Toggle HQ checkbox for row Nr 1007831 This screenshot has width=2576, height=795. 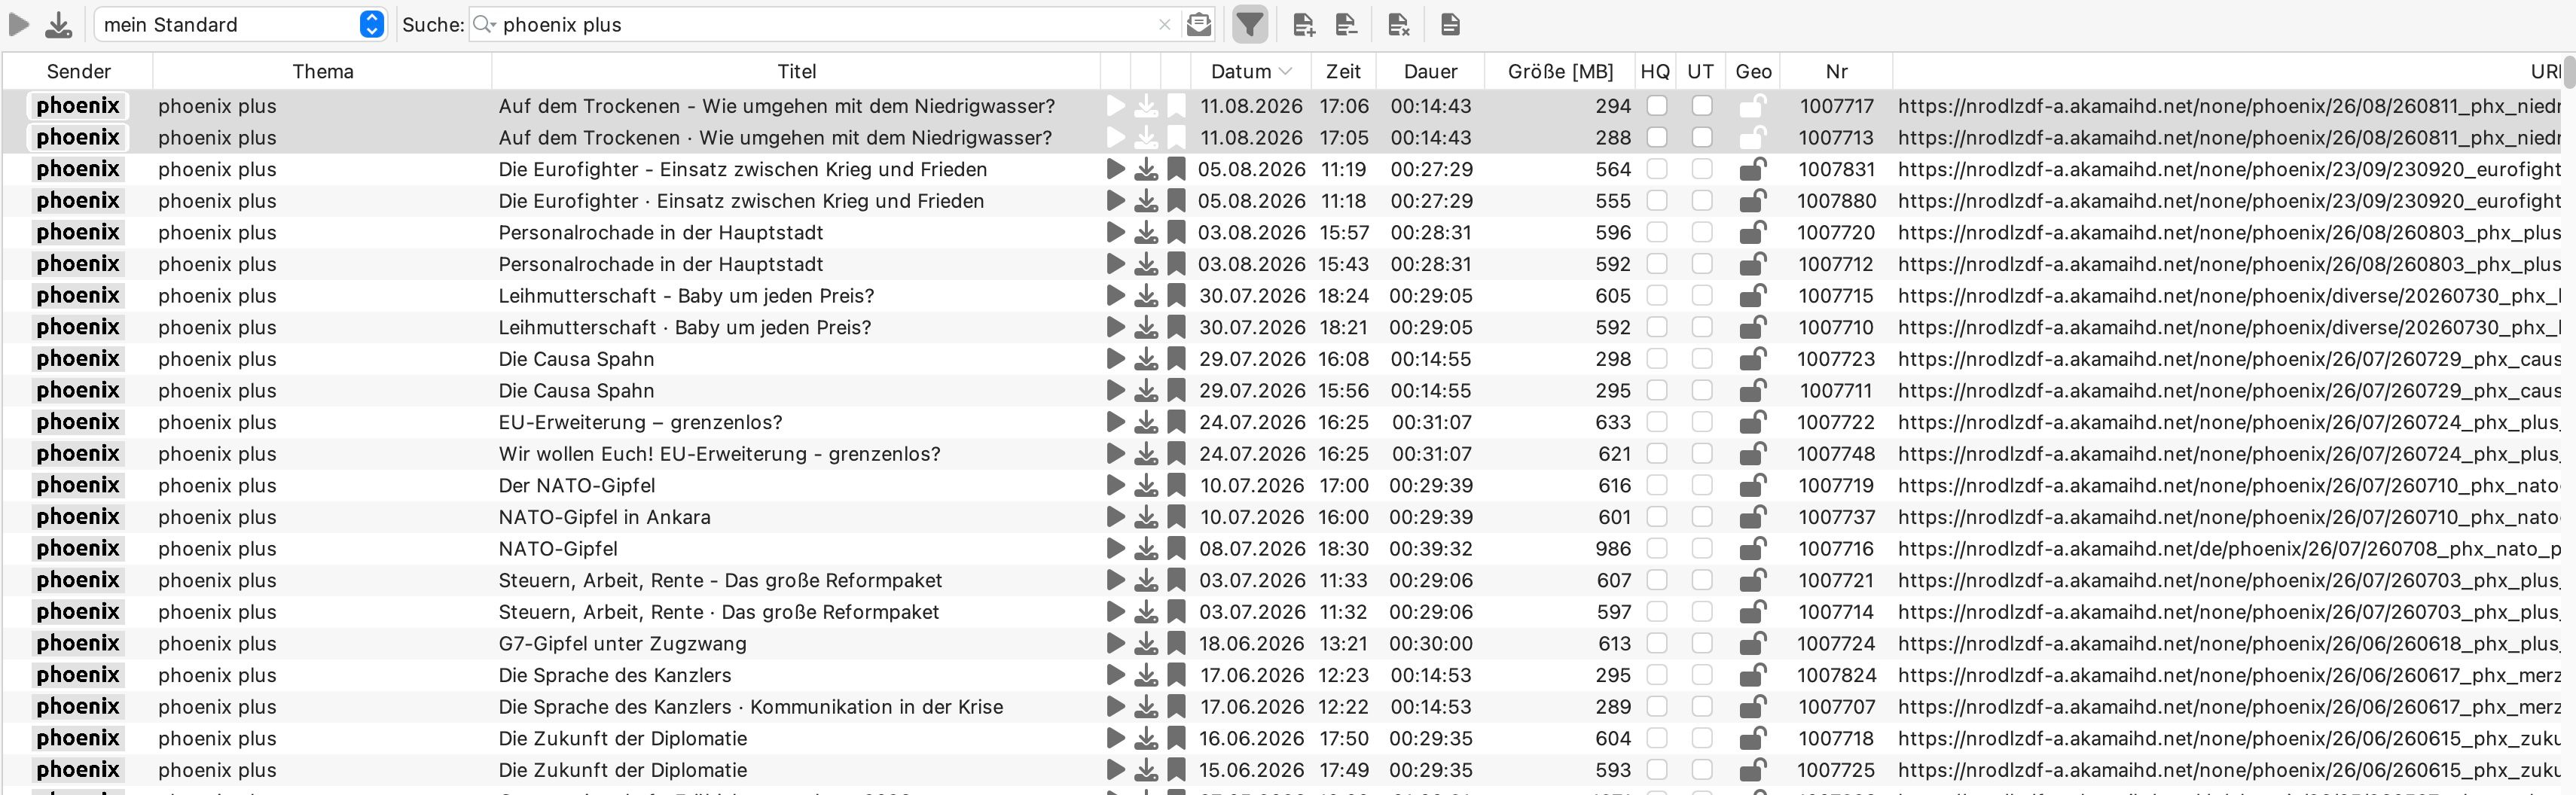[1657, 169]
